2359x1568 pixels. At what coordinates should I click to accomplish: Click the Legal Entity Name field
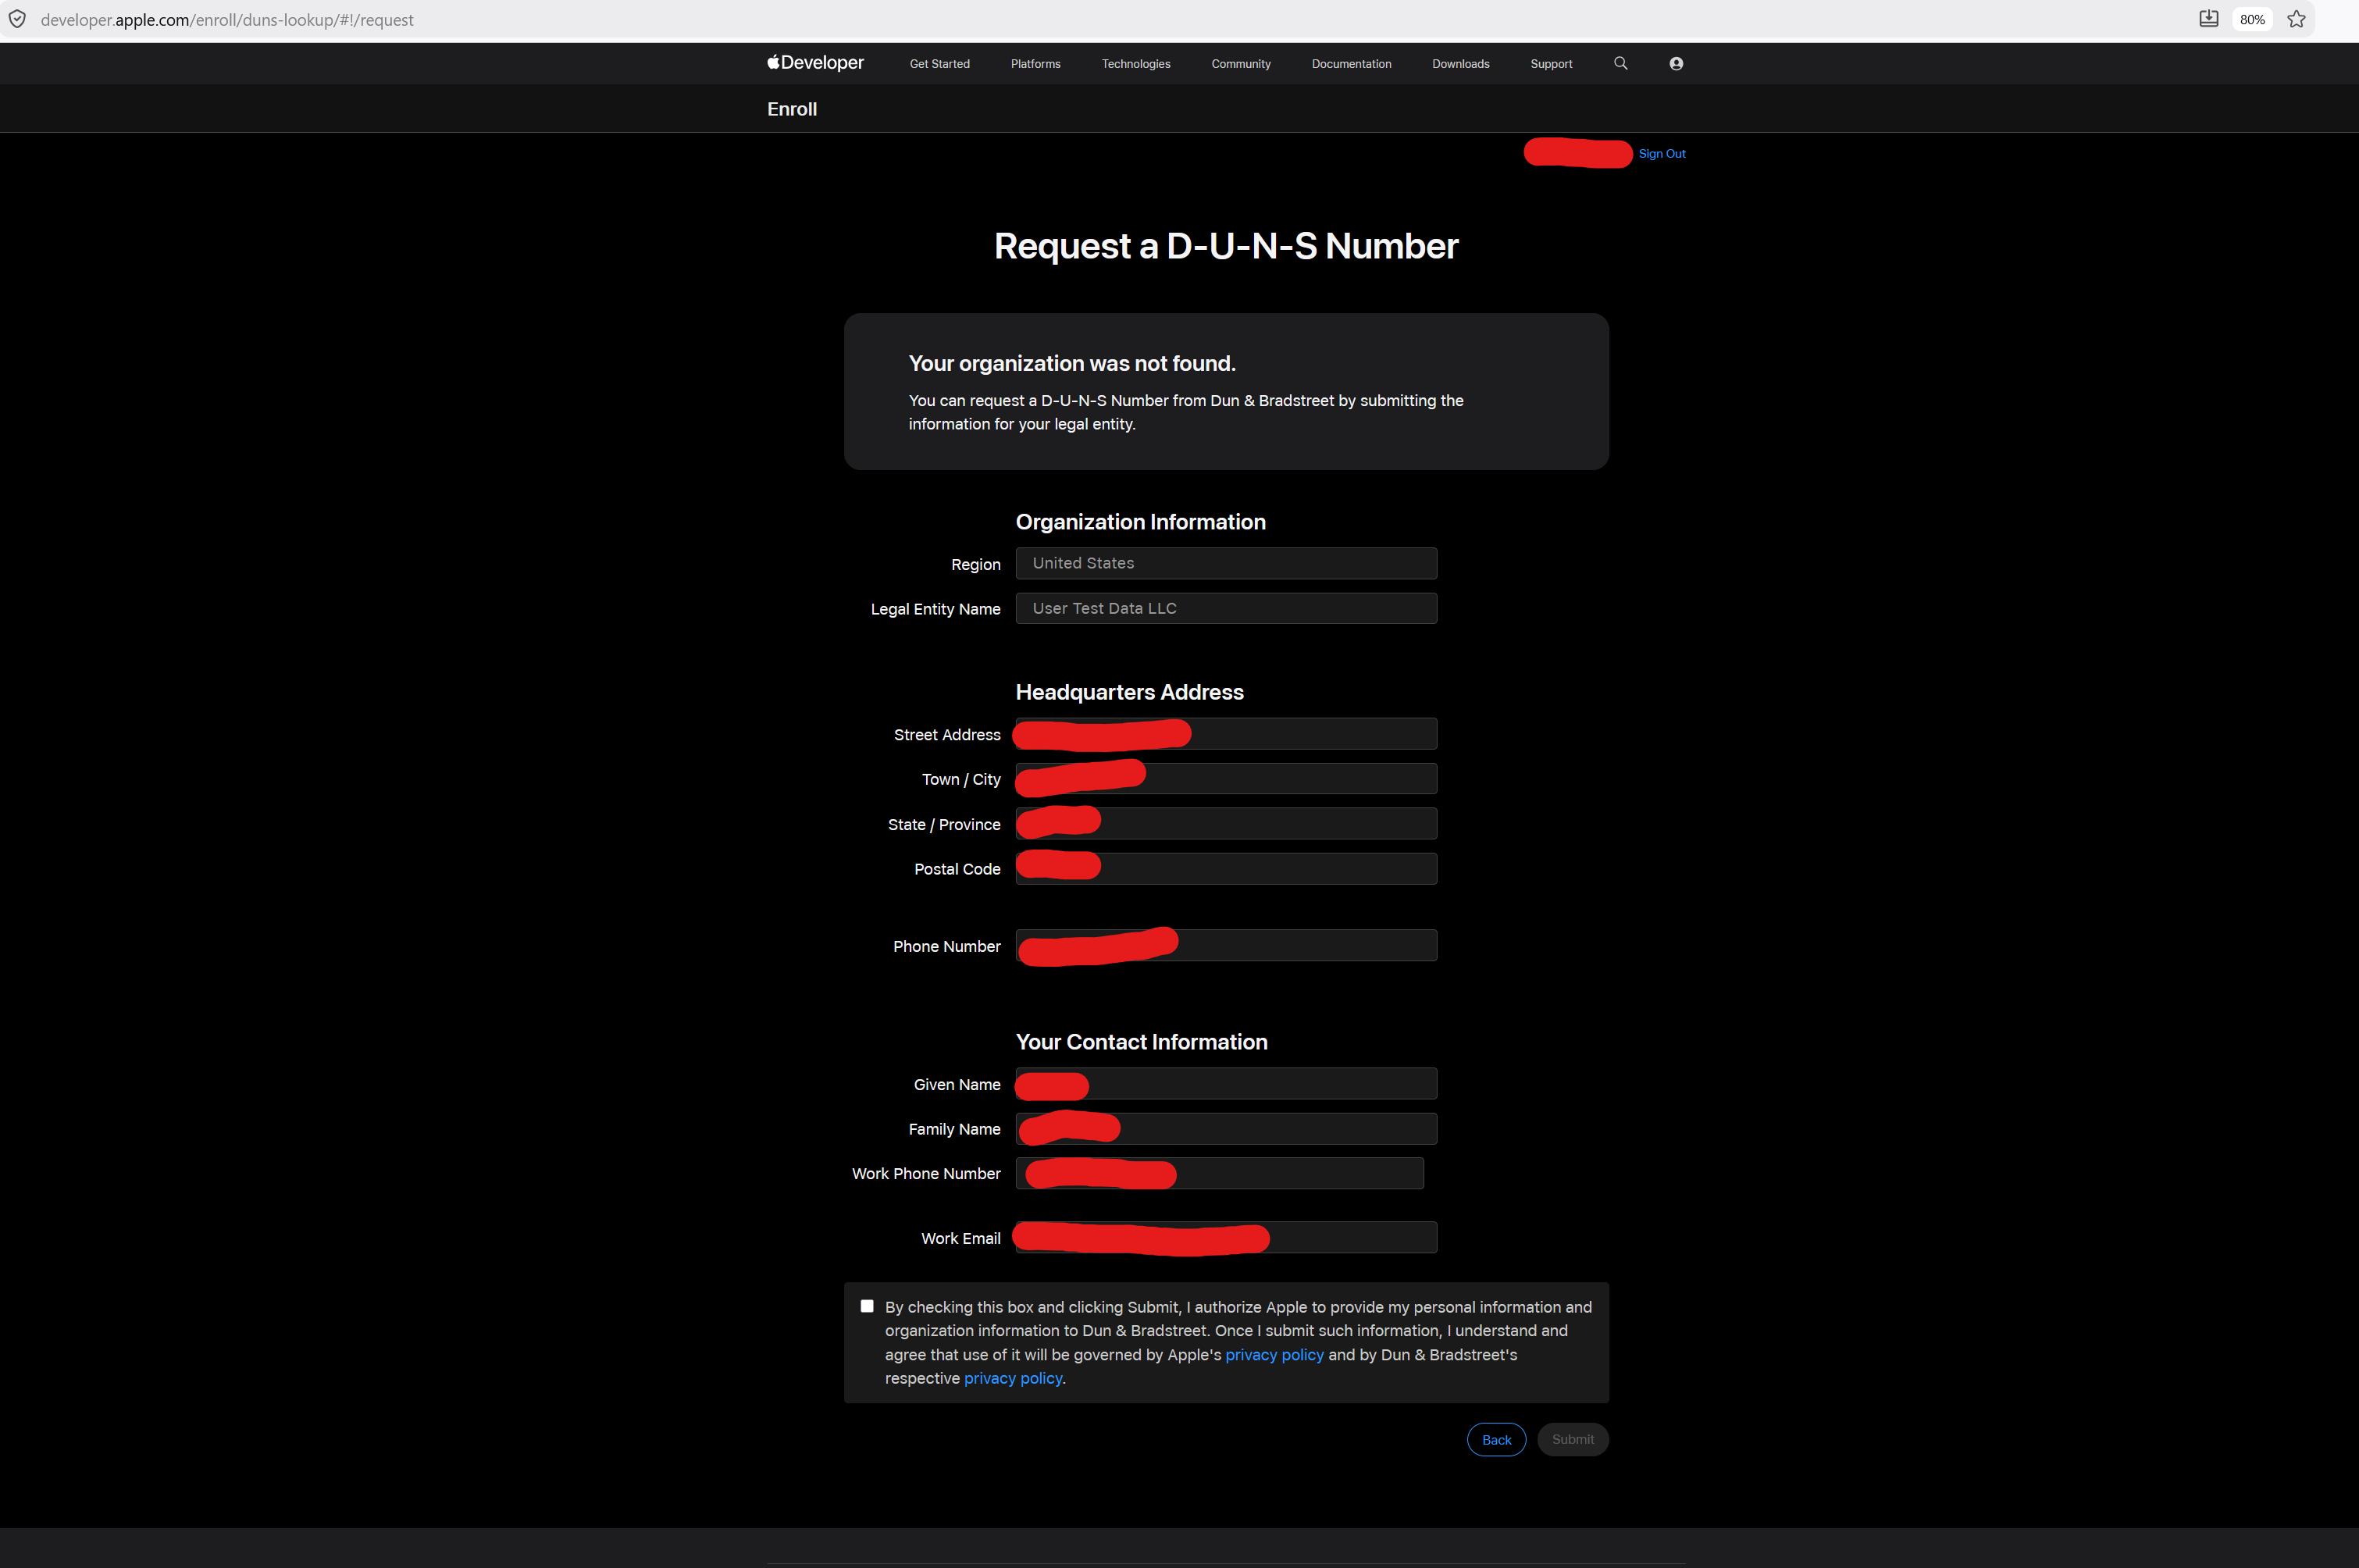(1226, 608)
